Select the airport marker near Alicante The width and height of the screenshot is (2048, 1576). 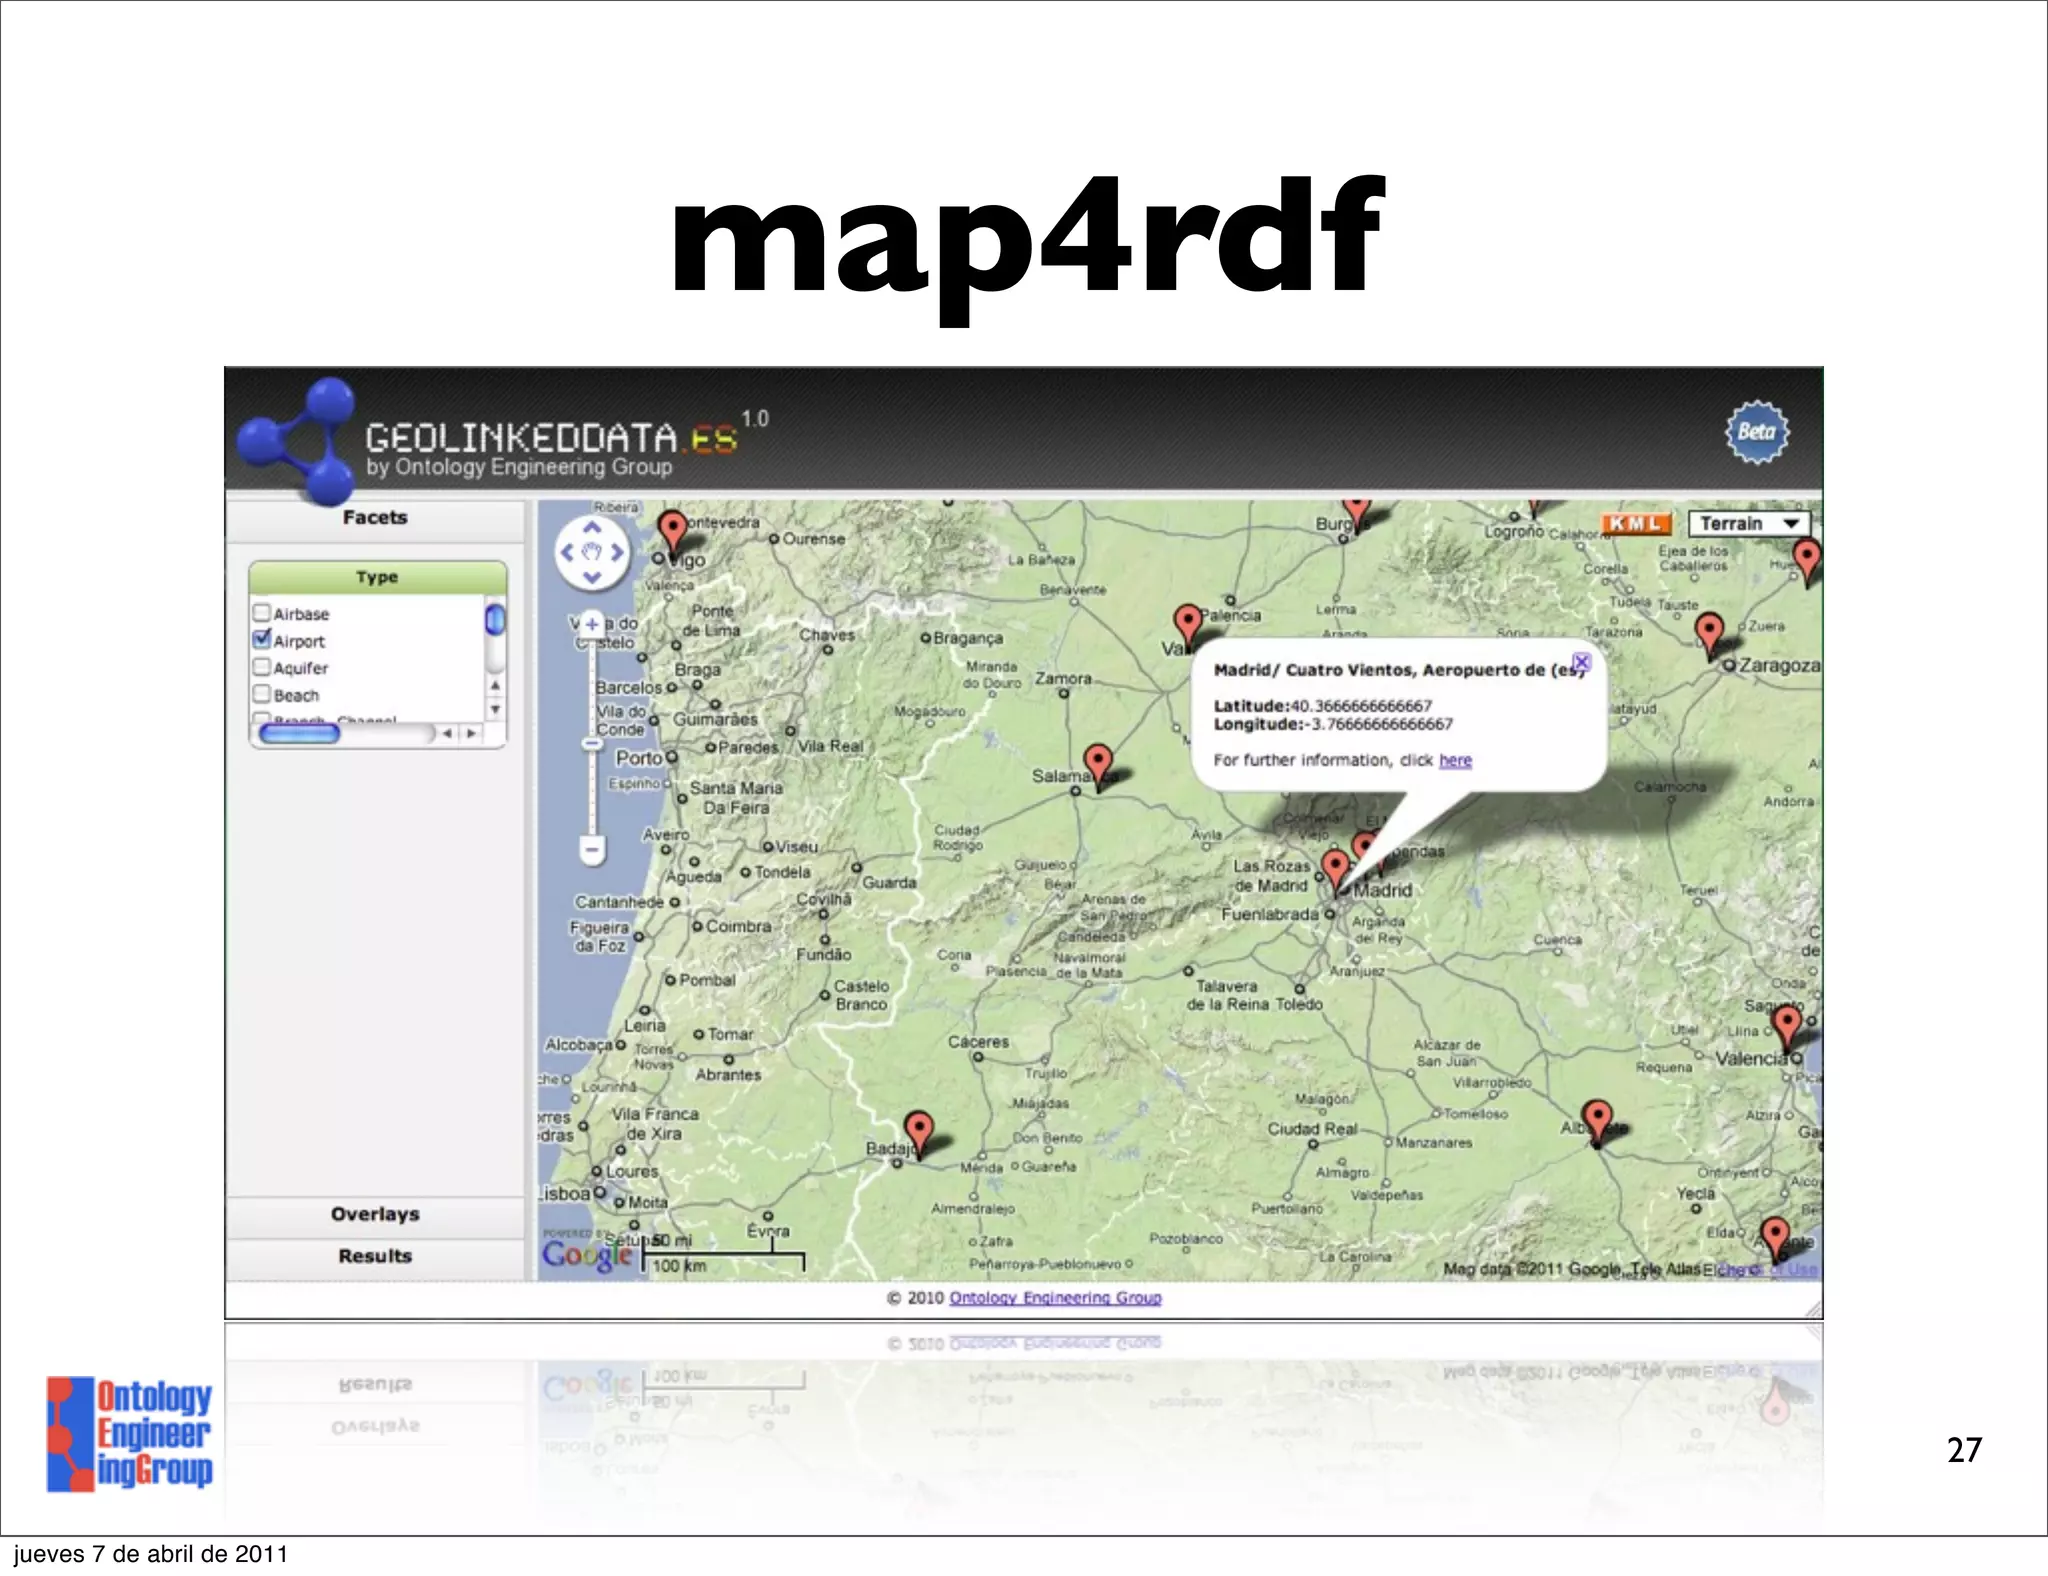pos(1775,1237)
